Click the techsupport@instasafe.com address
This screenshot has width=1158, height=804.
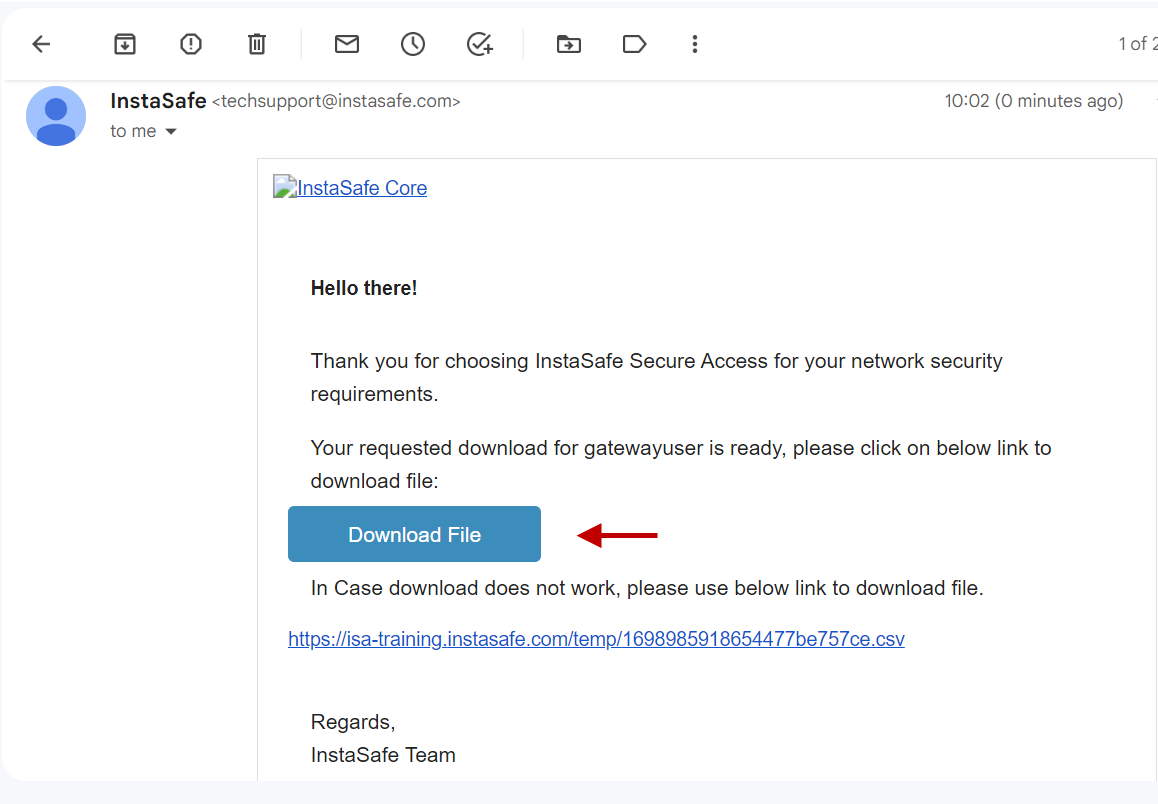[x=336, y=101]
